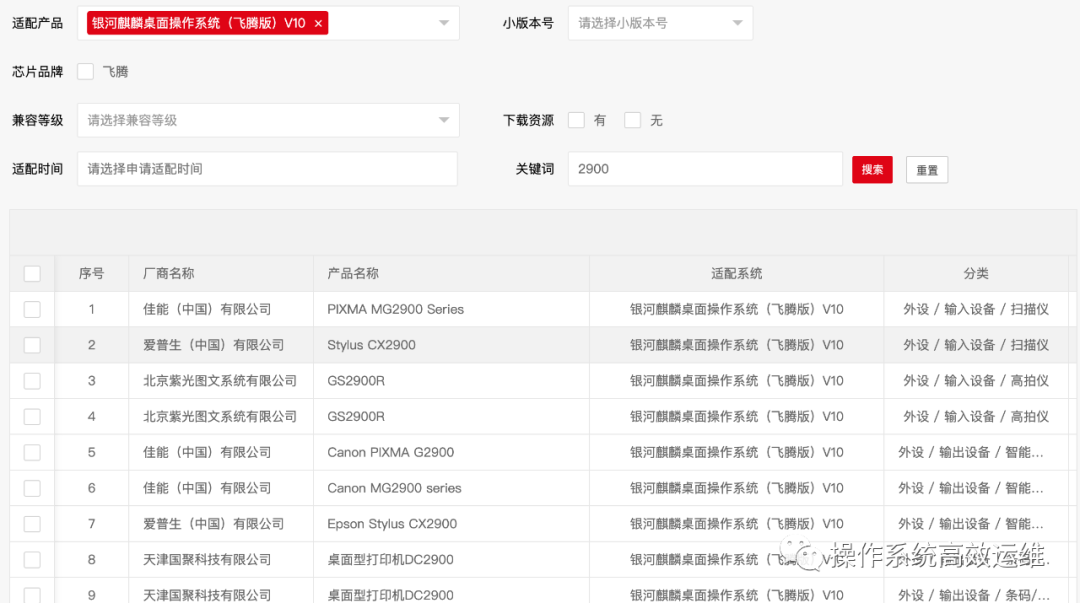Click vendor 爱普生（中国）有限公司 in row 7

[x=214, y=524]
